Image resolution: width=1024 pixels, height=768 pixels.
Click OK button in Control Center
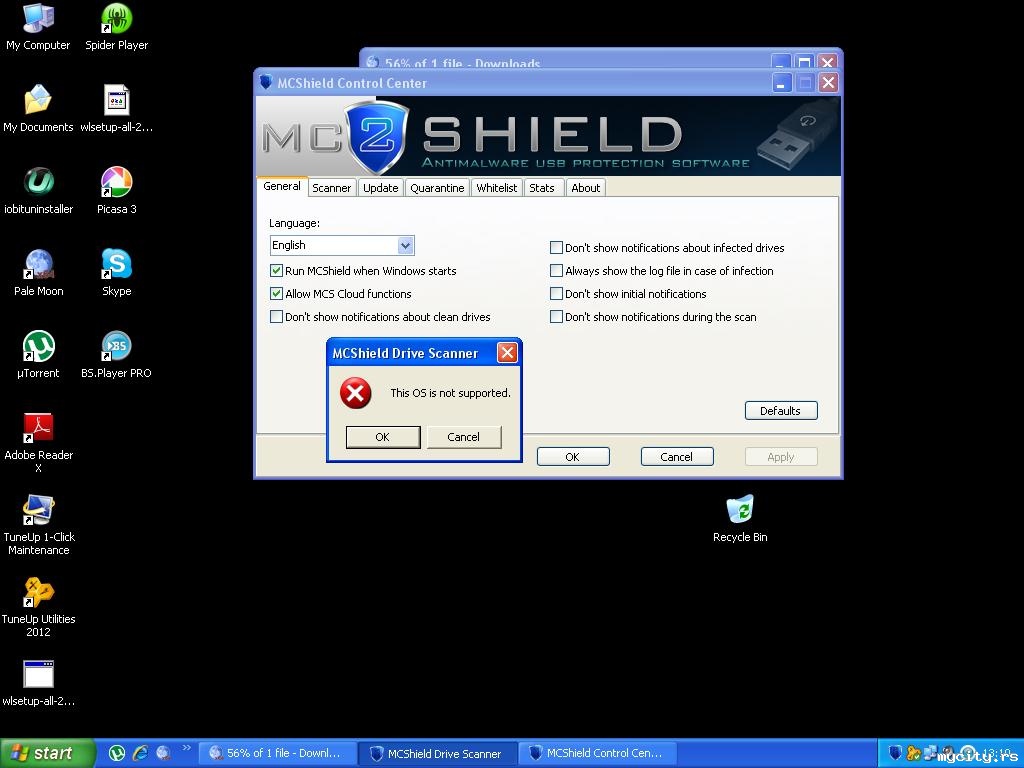pyautogui.click(x=573, y=456)
